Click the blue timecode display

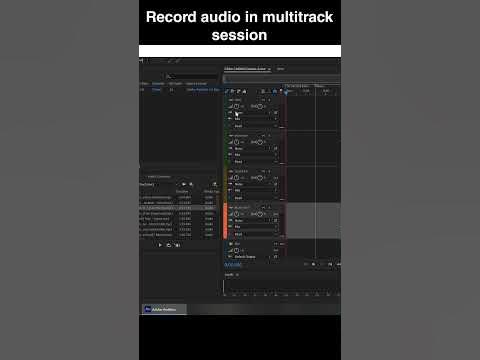point(233,265)
